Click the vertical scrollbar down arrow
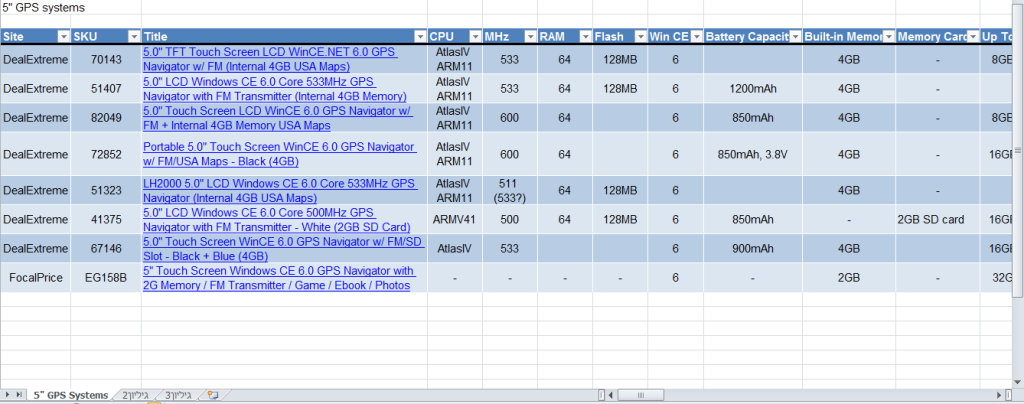1024x404 pixels. 1017,382
